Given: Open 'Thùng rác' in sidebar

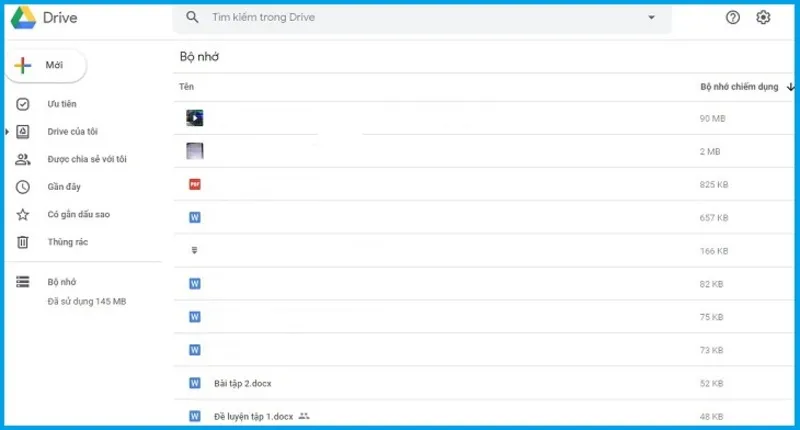Looking at the screenshot, I should coord(67,242).
